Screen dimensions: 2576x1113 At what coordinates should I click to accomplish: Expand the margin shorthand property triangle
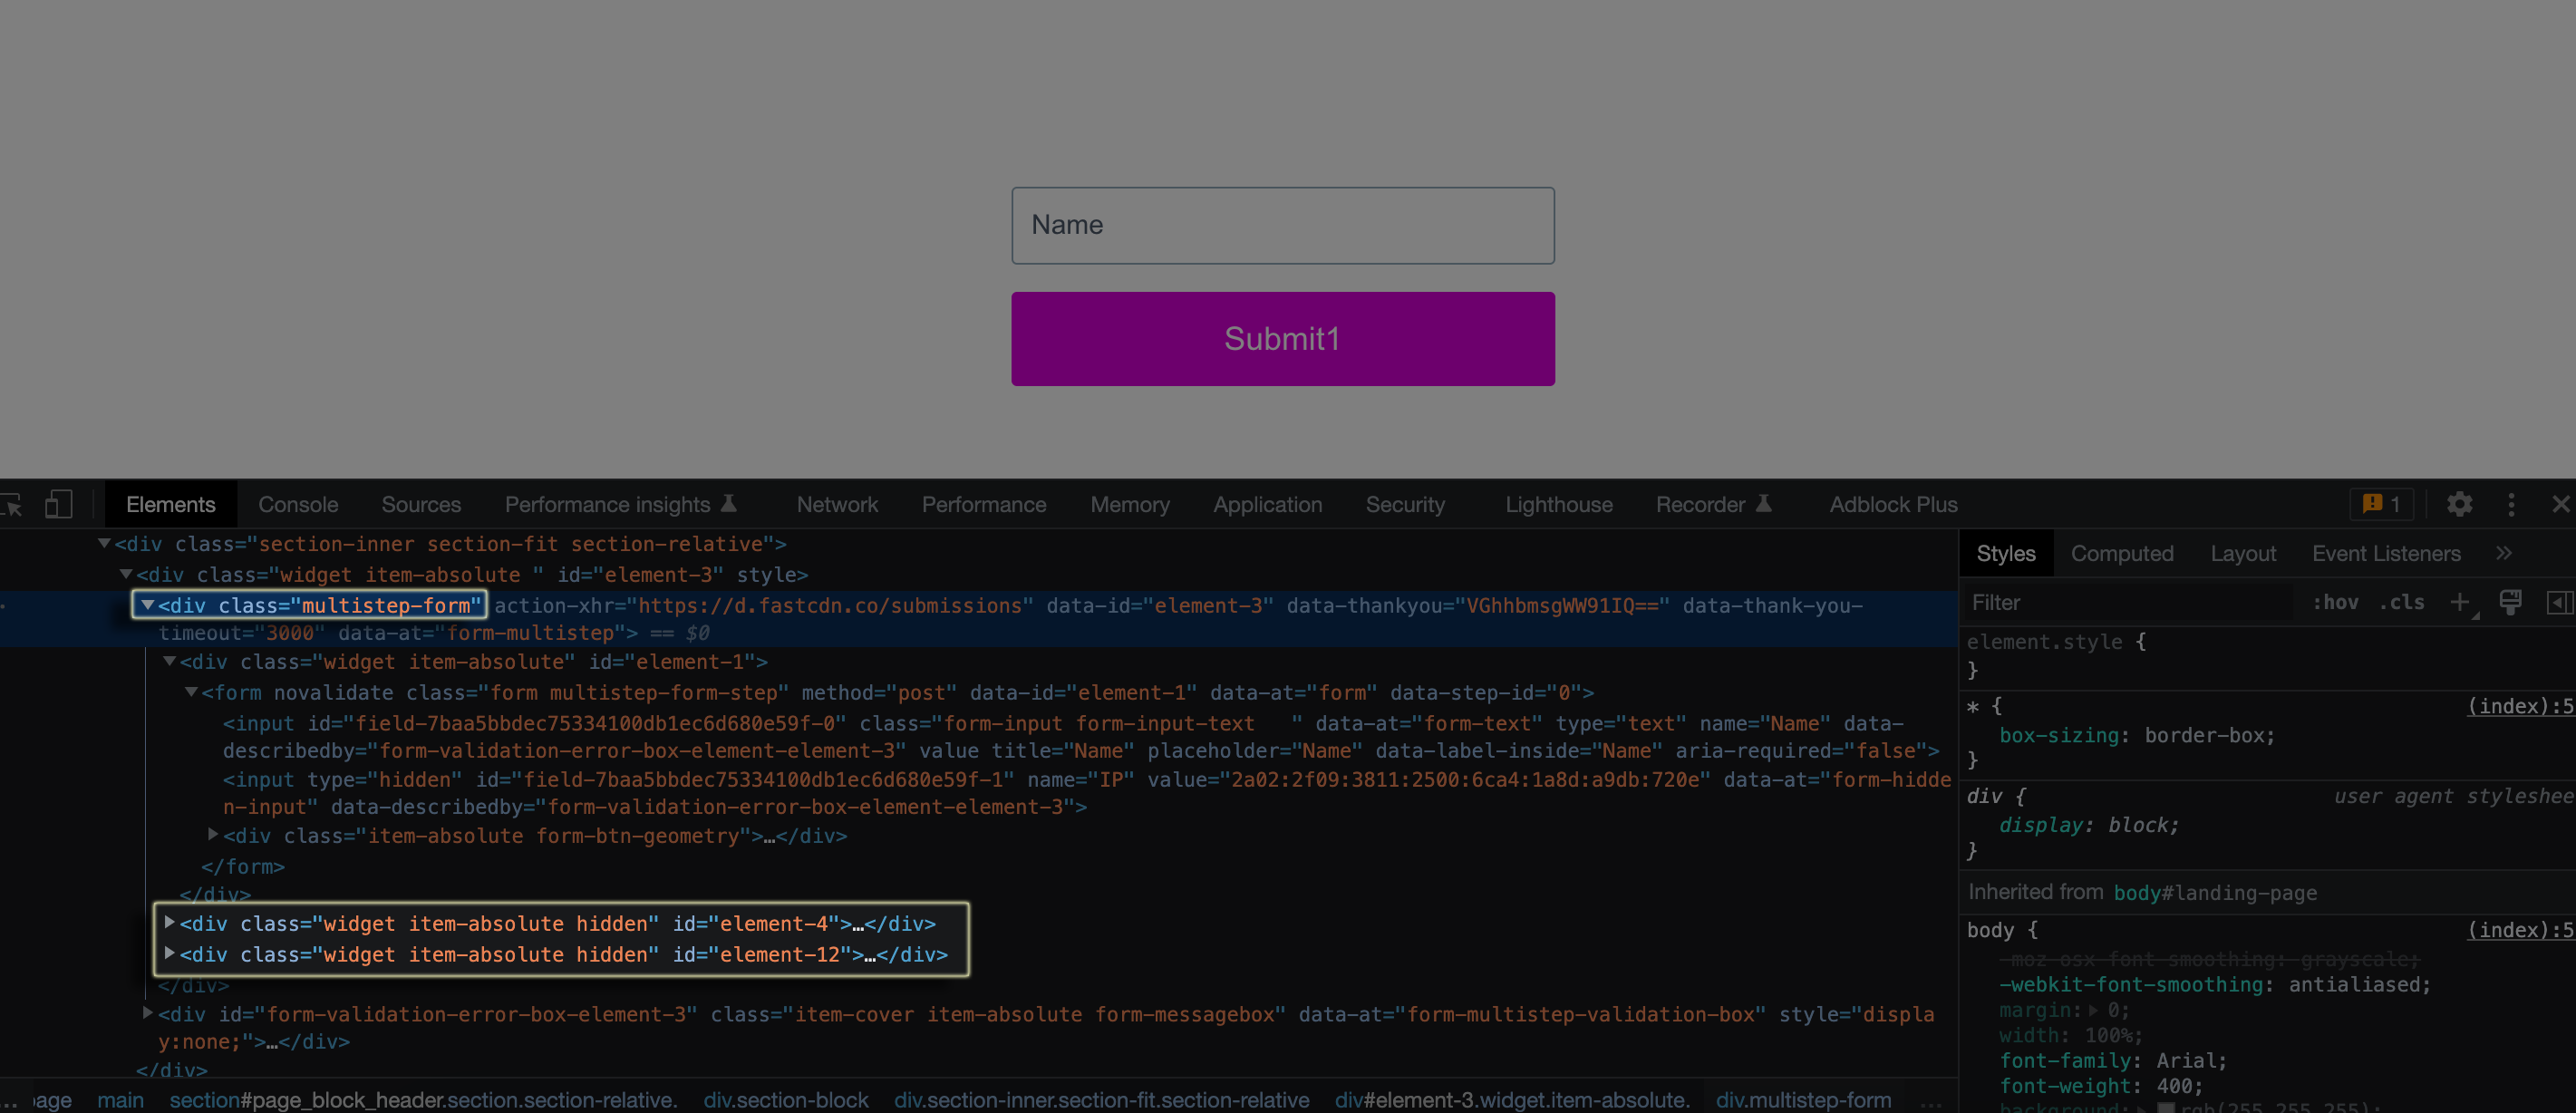(2093, 1010)
